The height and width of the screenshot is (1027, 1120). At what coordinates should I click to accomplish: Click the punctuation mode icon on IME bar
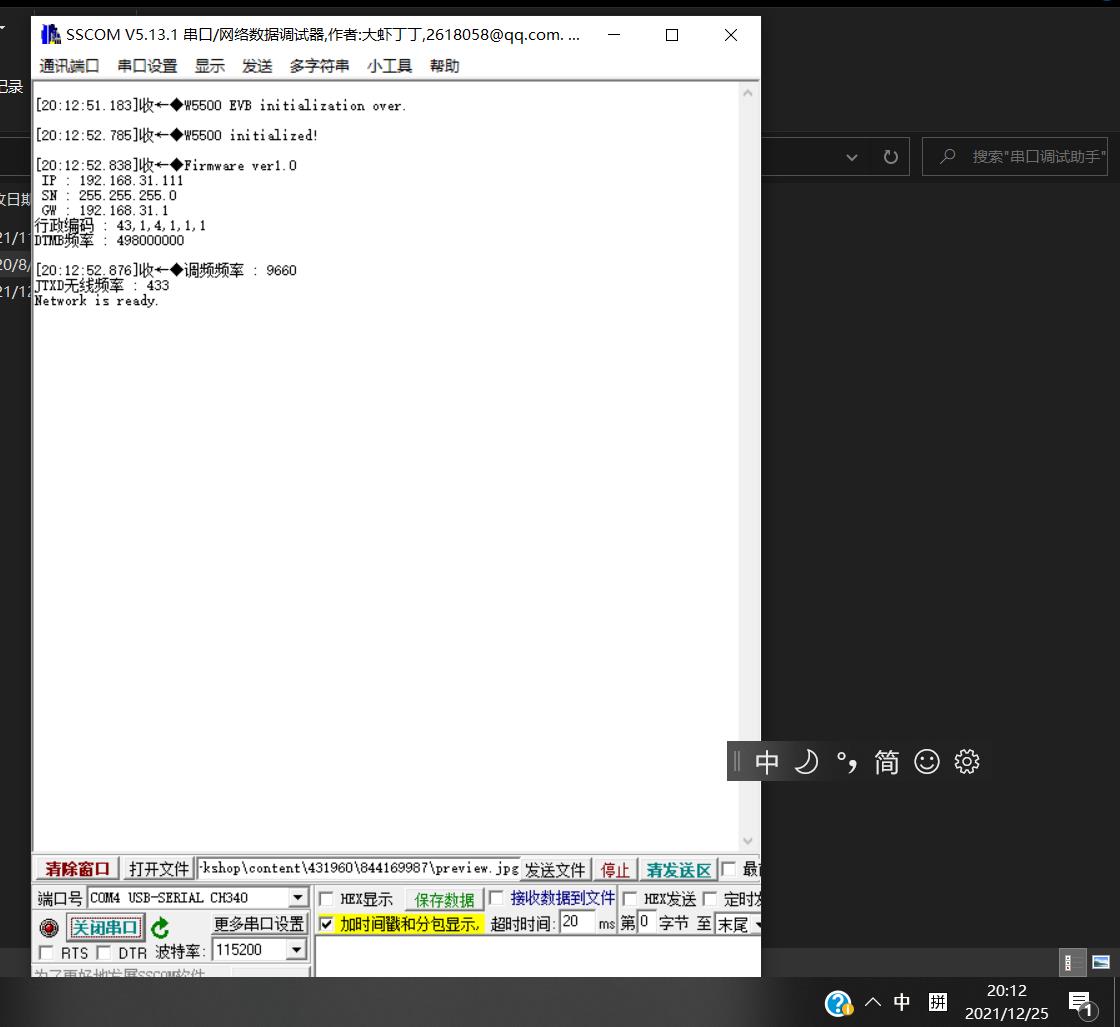point(846,762)
